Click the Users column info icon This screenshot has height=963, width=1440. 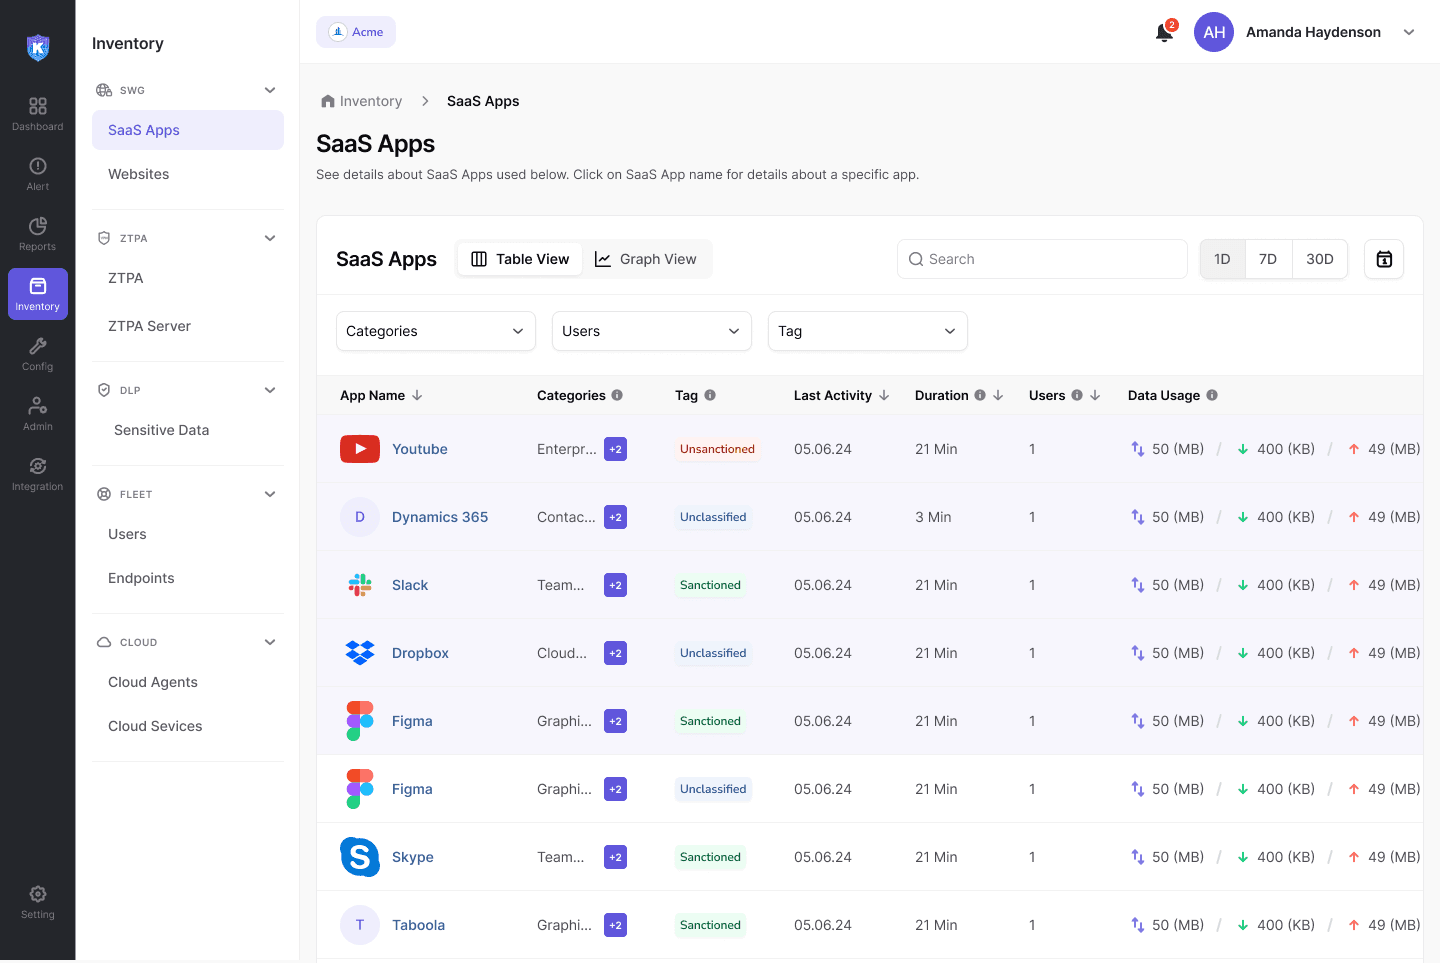[x=1077, y=395]
